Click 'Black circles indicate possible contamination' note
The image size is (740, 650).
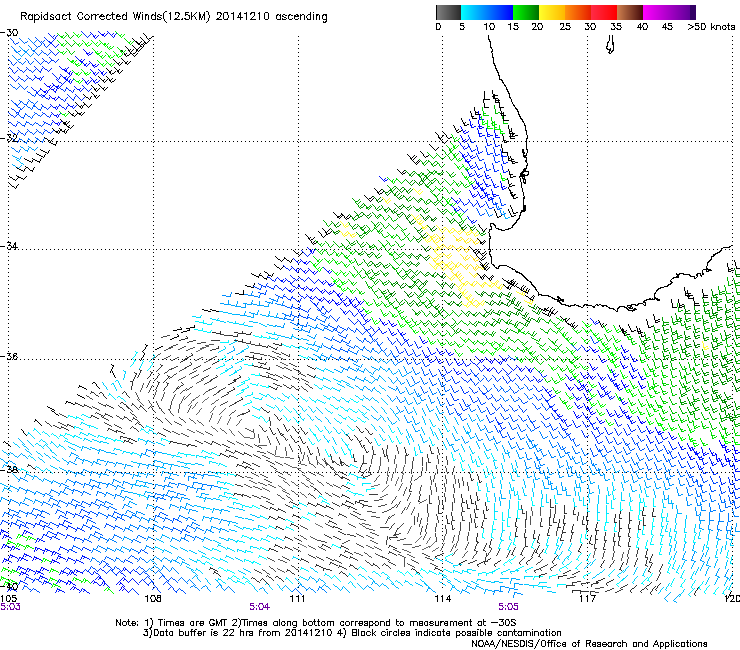coord(456,633)
